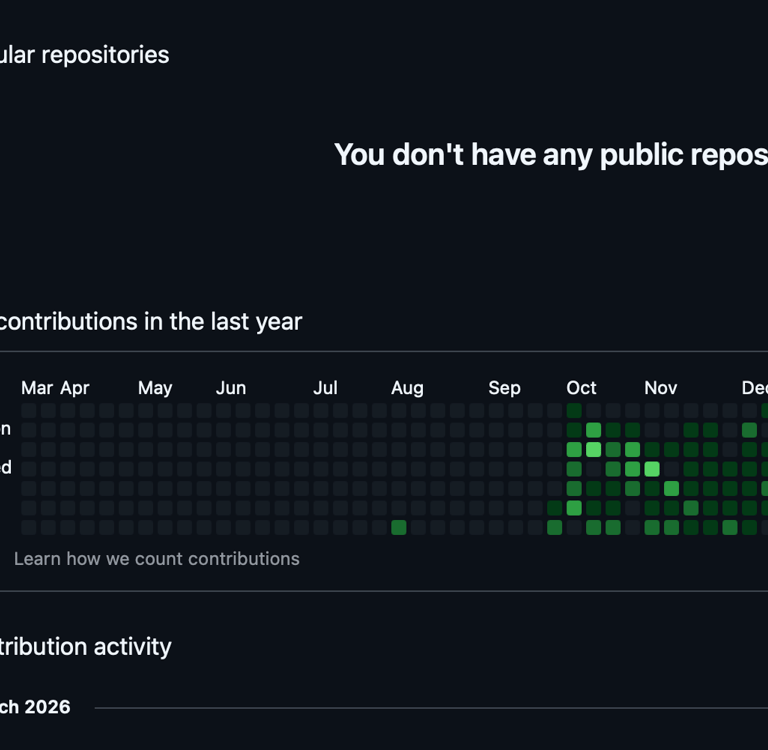Click the Aug month label on contribution graph

pos(407,388)
